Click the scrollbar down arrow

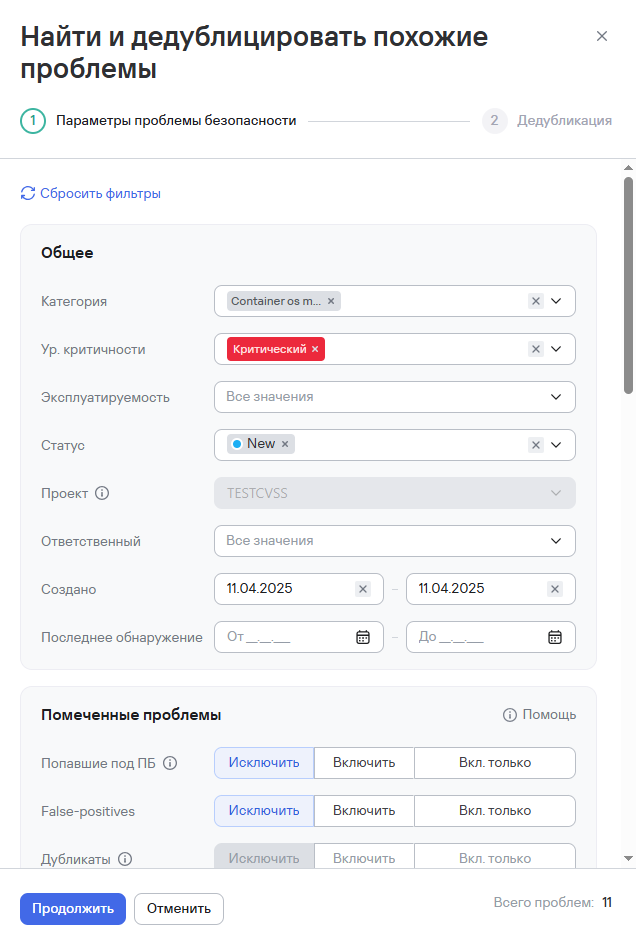click(x=628, y=859)
